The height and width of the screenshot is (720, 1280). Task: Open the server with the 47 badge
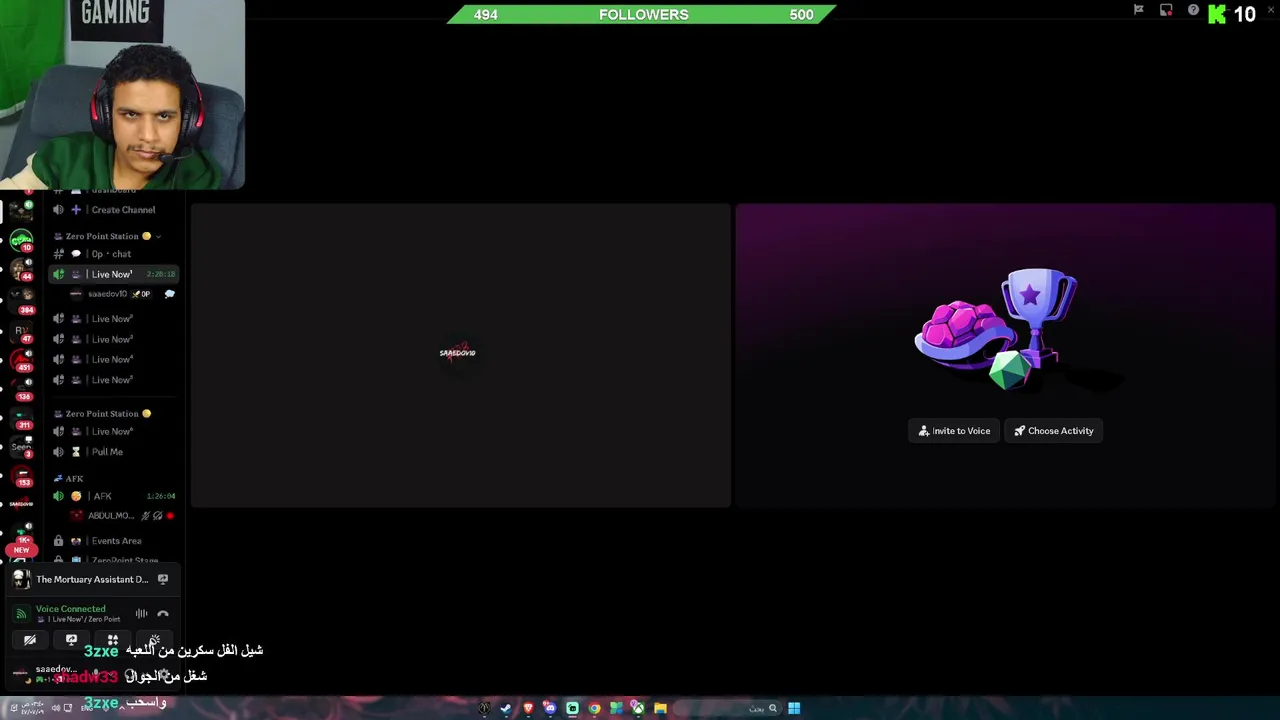tap(21, 331)
